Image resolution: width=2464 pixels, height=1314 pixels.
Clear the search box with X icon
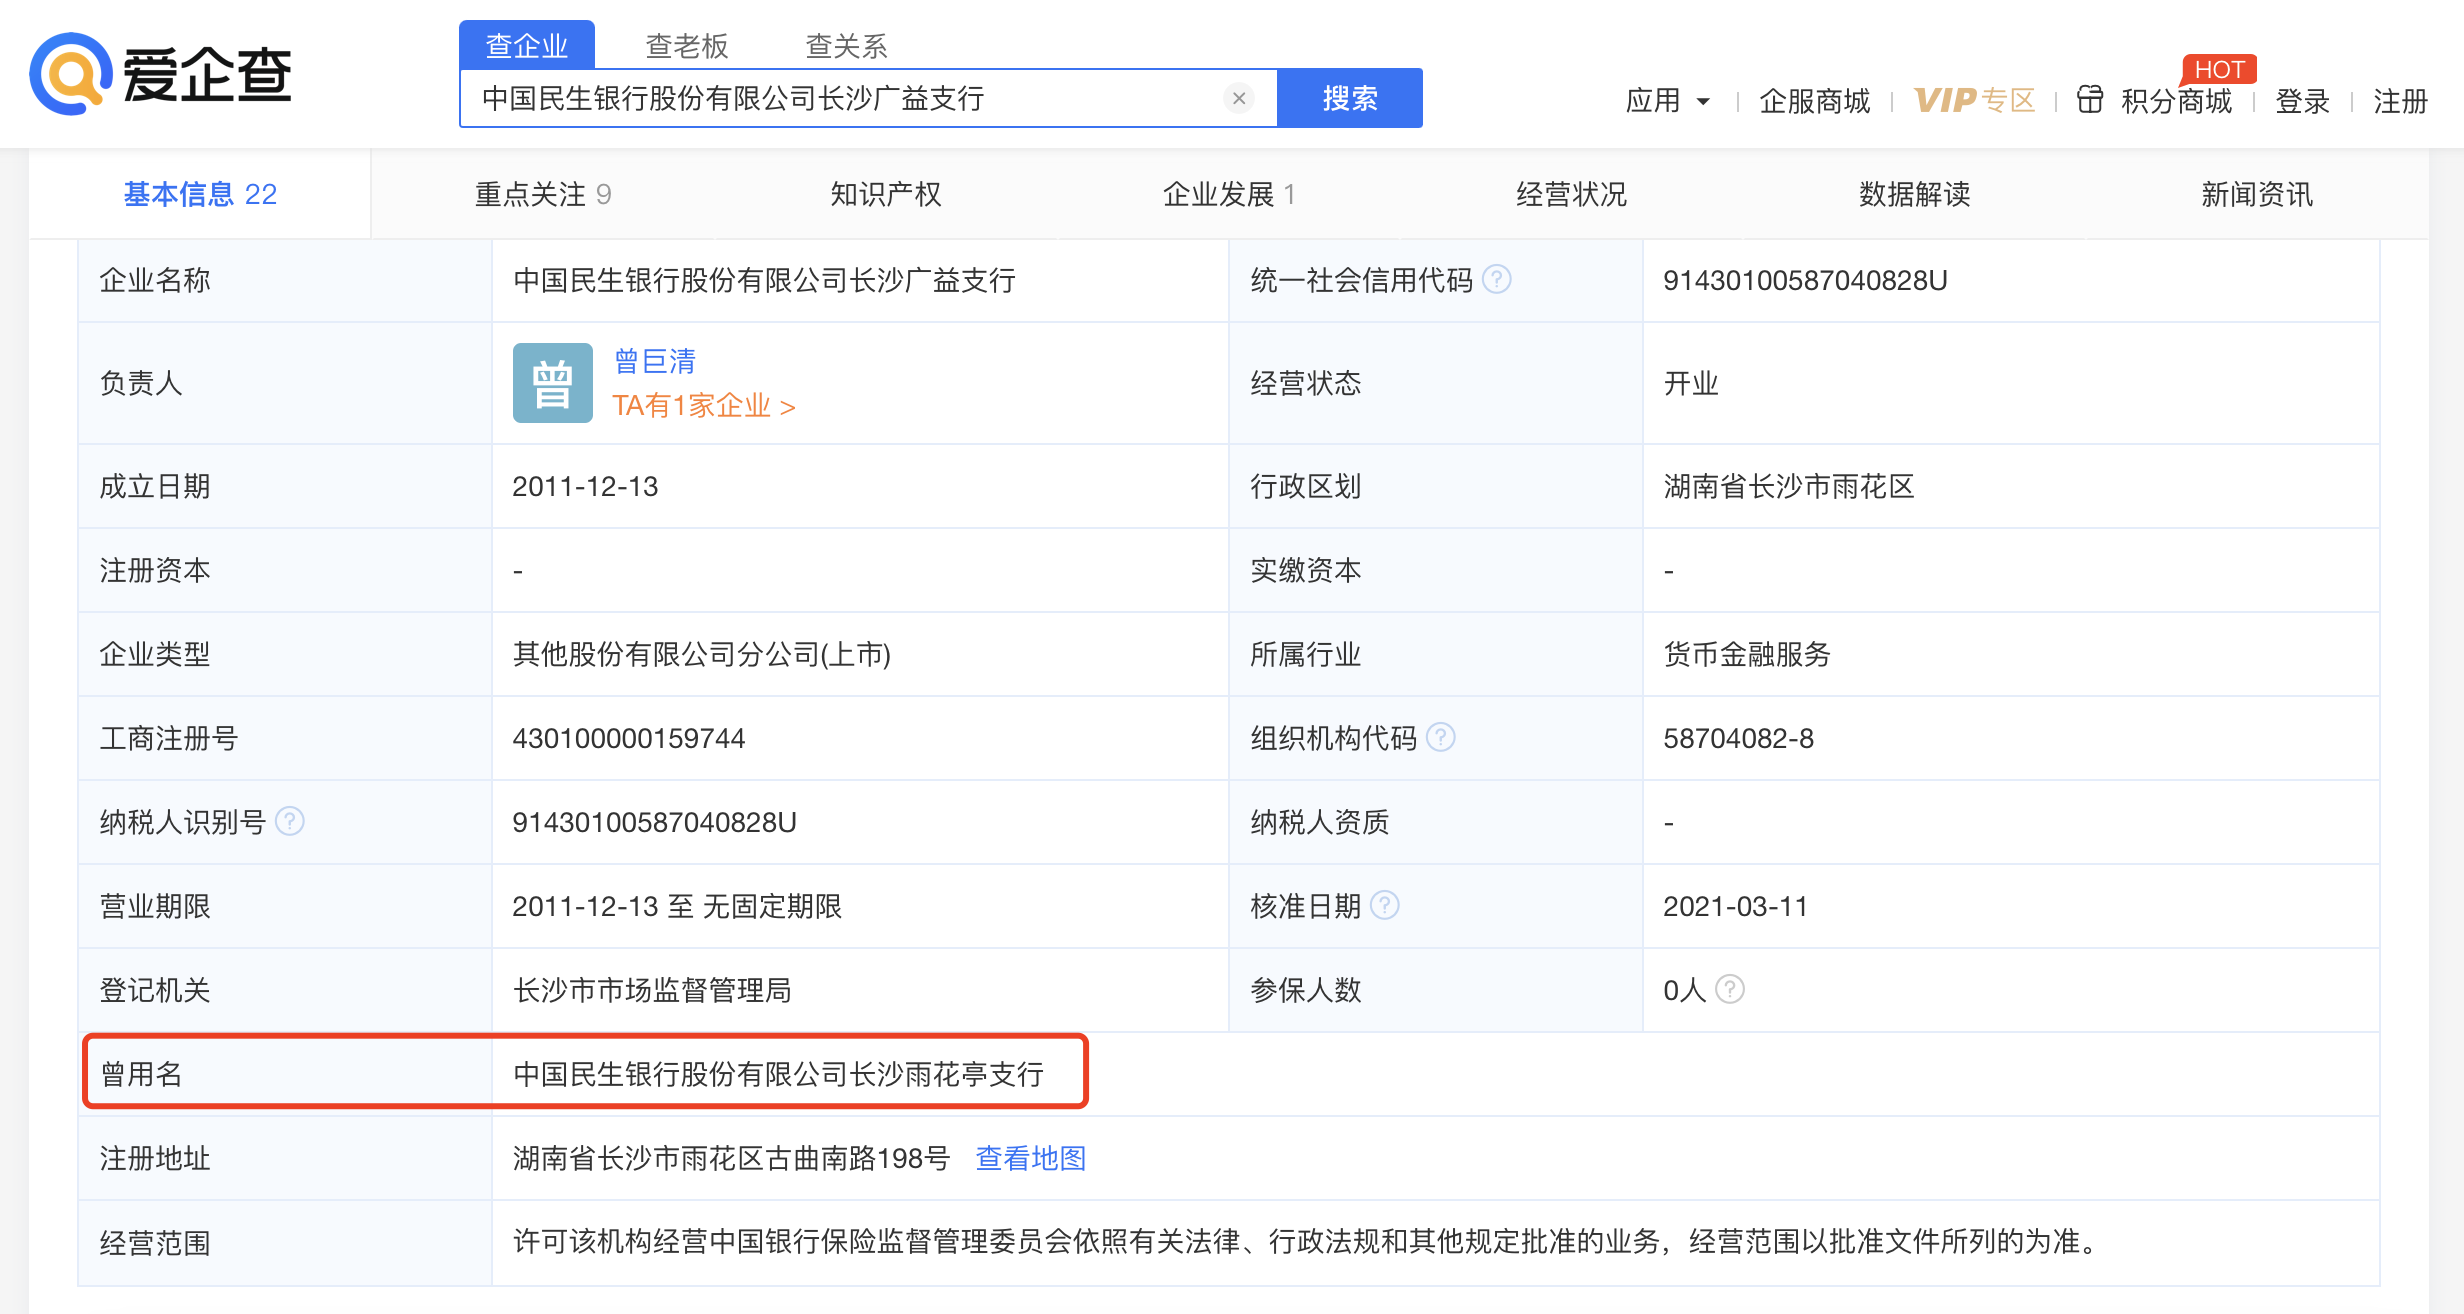(x=1238, y=98)
